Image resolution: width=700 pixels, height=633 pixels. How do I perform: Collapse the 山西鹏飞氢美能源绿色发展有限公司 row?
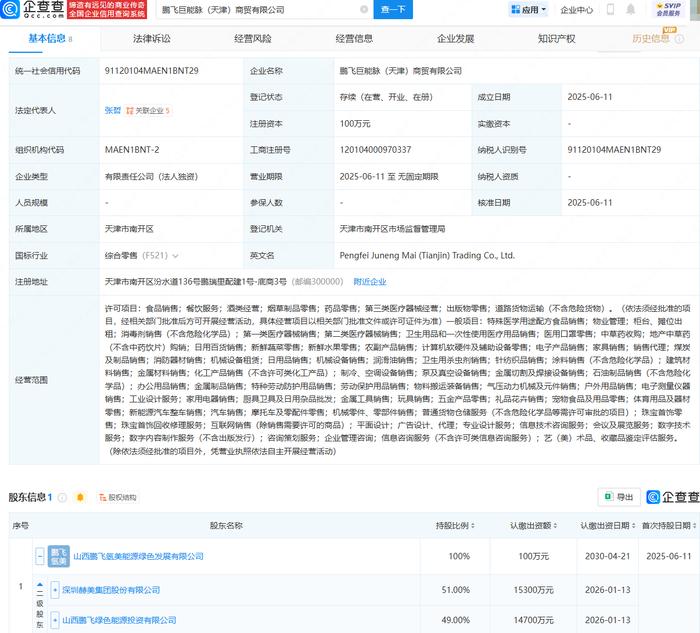(40, 556)
